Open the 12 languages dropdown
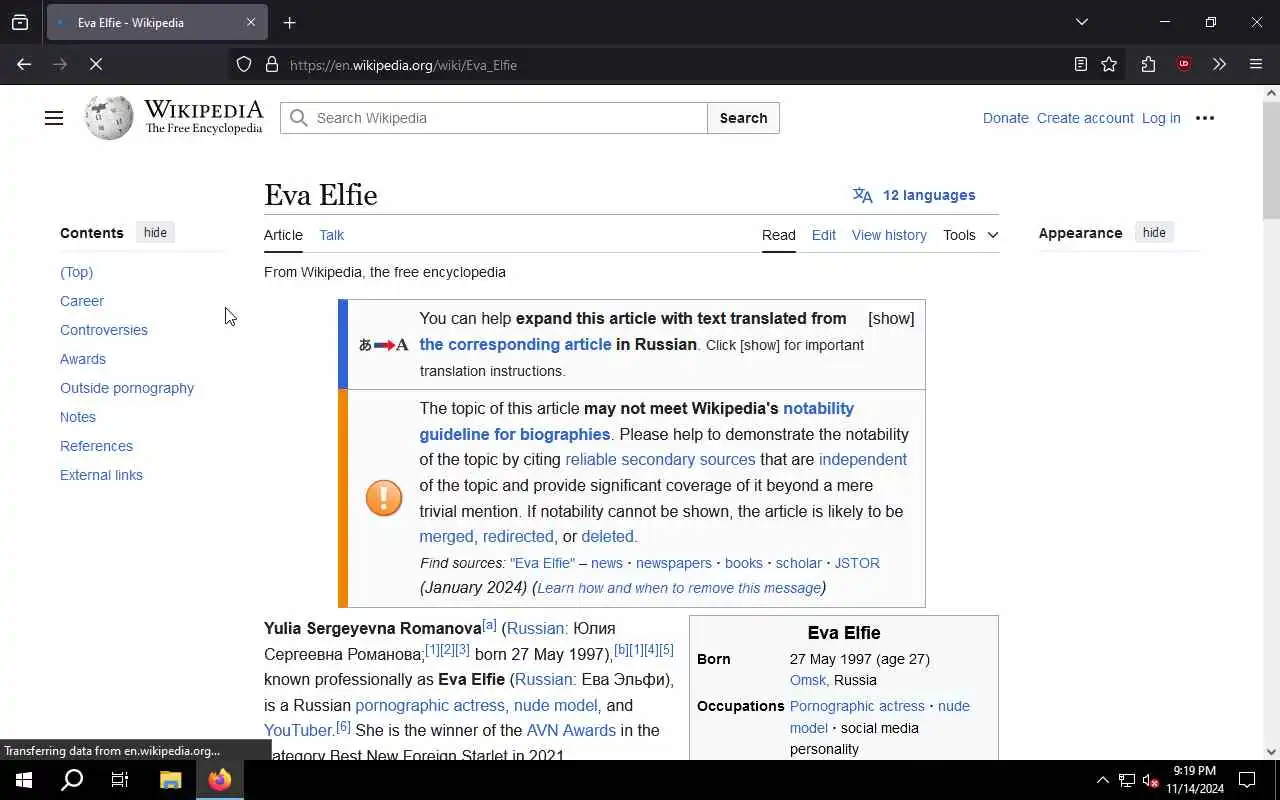The height and width of the screenshot is (800, 1280). click(x=914, y=195)
